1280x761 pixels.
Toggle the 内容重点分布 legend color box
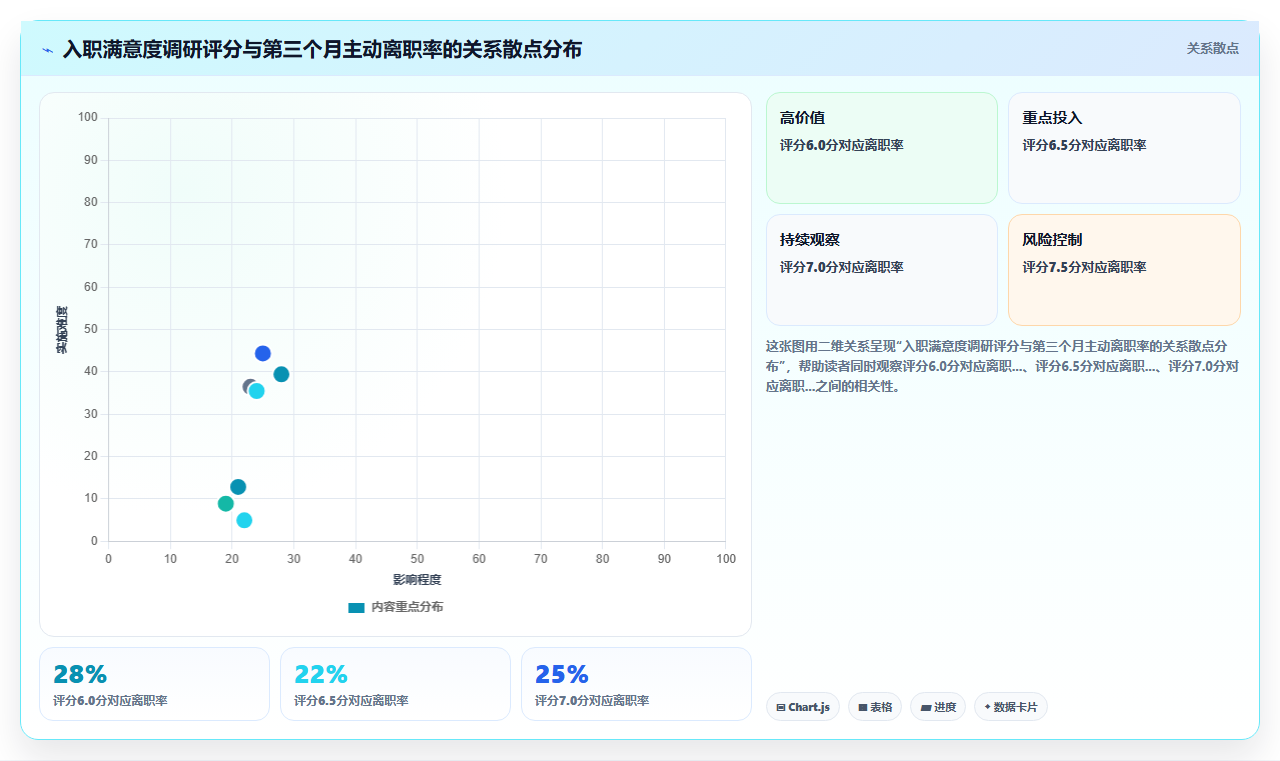pos(356,608)
